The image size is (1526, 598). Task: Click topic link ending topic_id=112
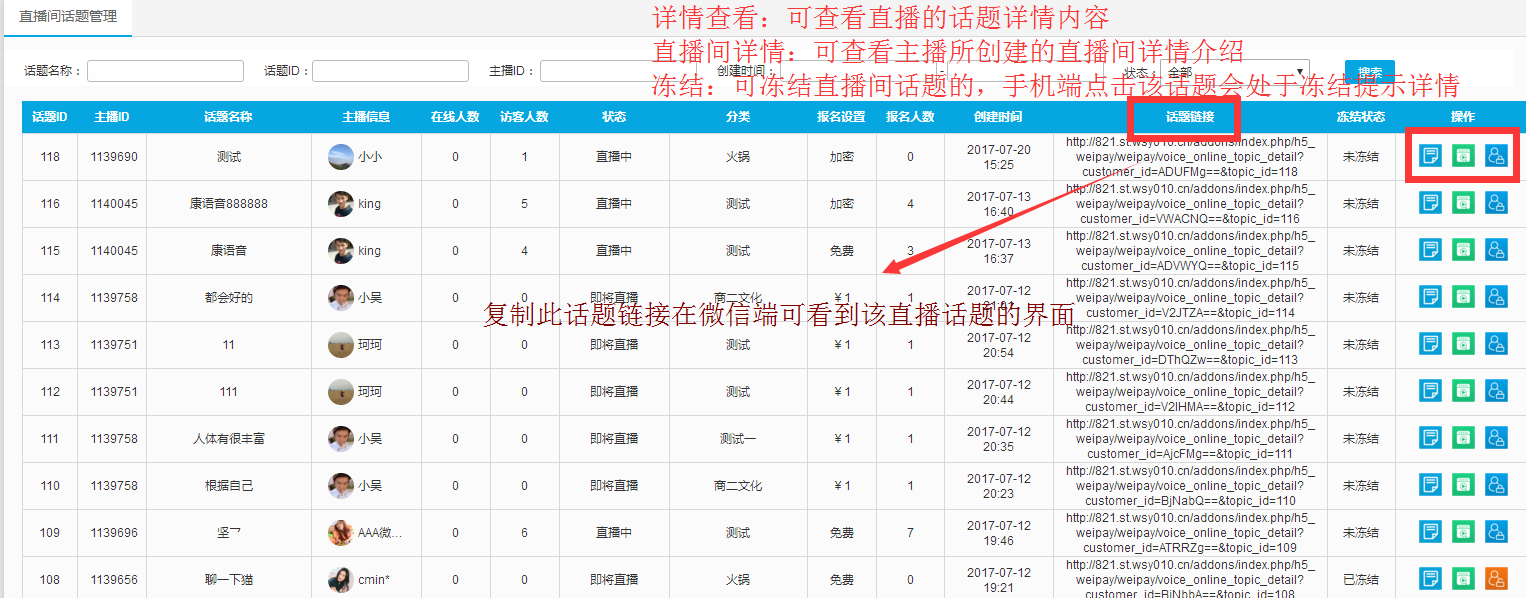point(1190,391)
